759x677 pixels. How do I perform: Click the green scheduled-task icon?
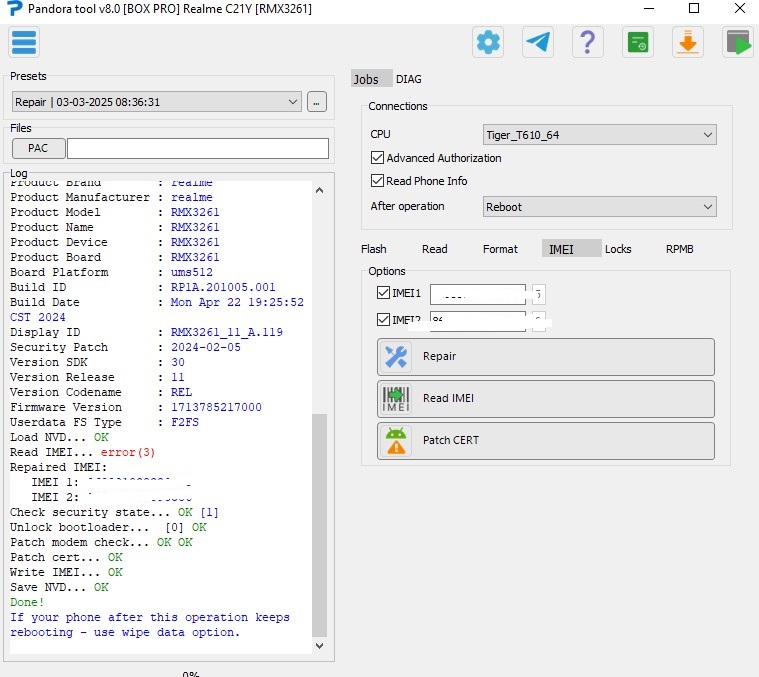[x=638, y=43]
